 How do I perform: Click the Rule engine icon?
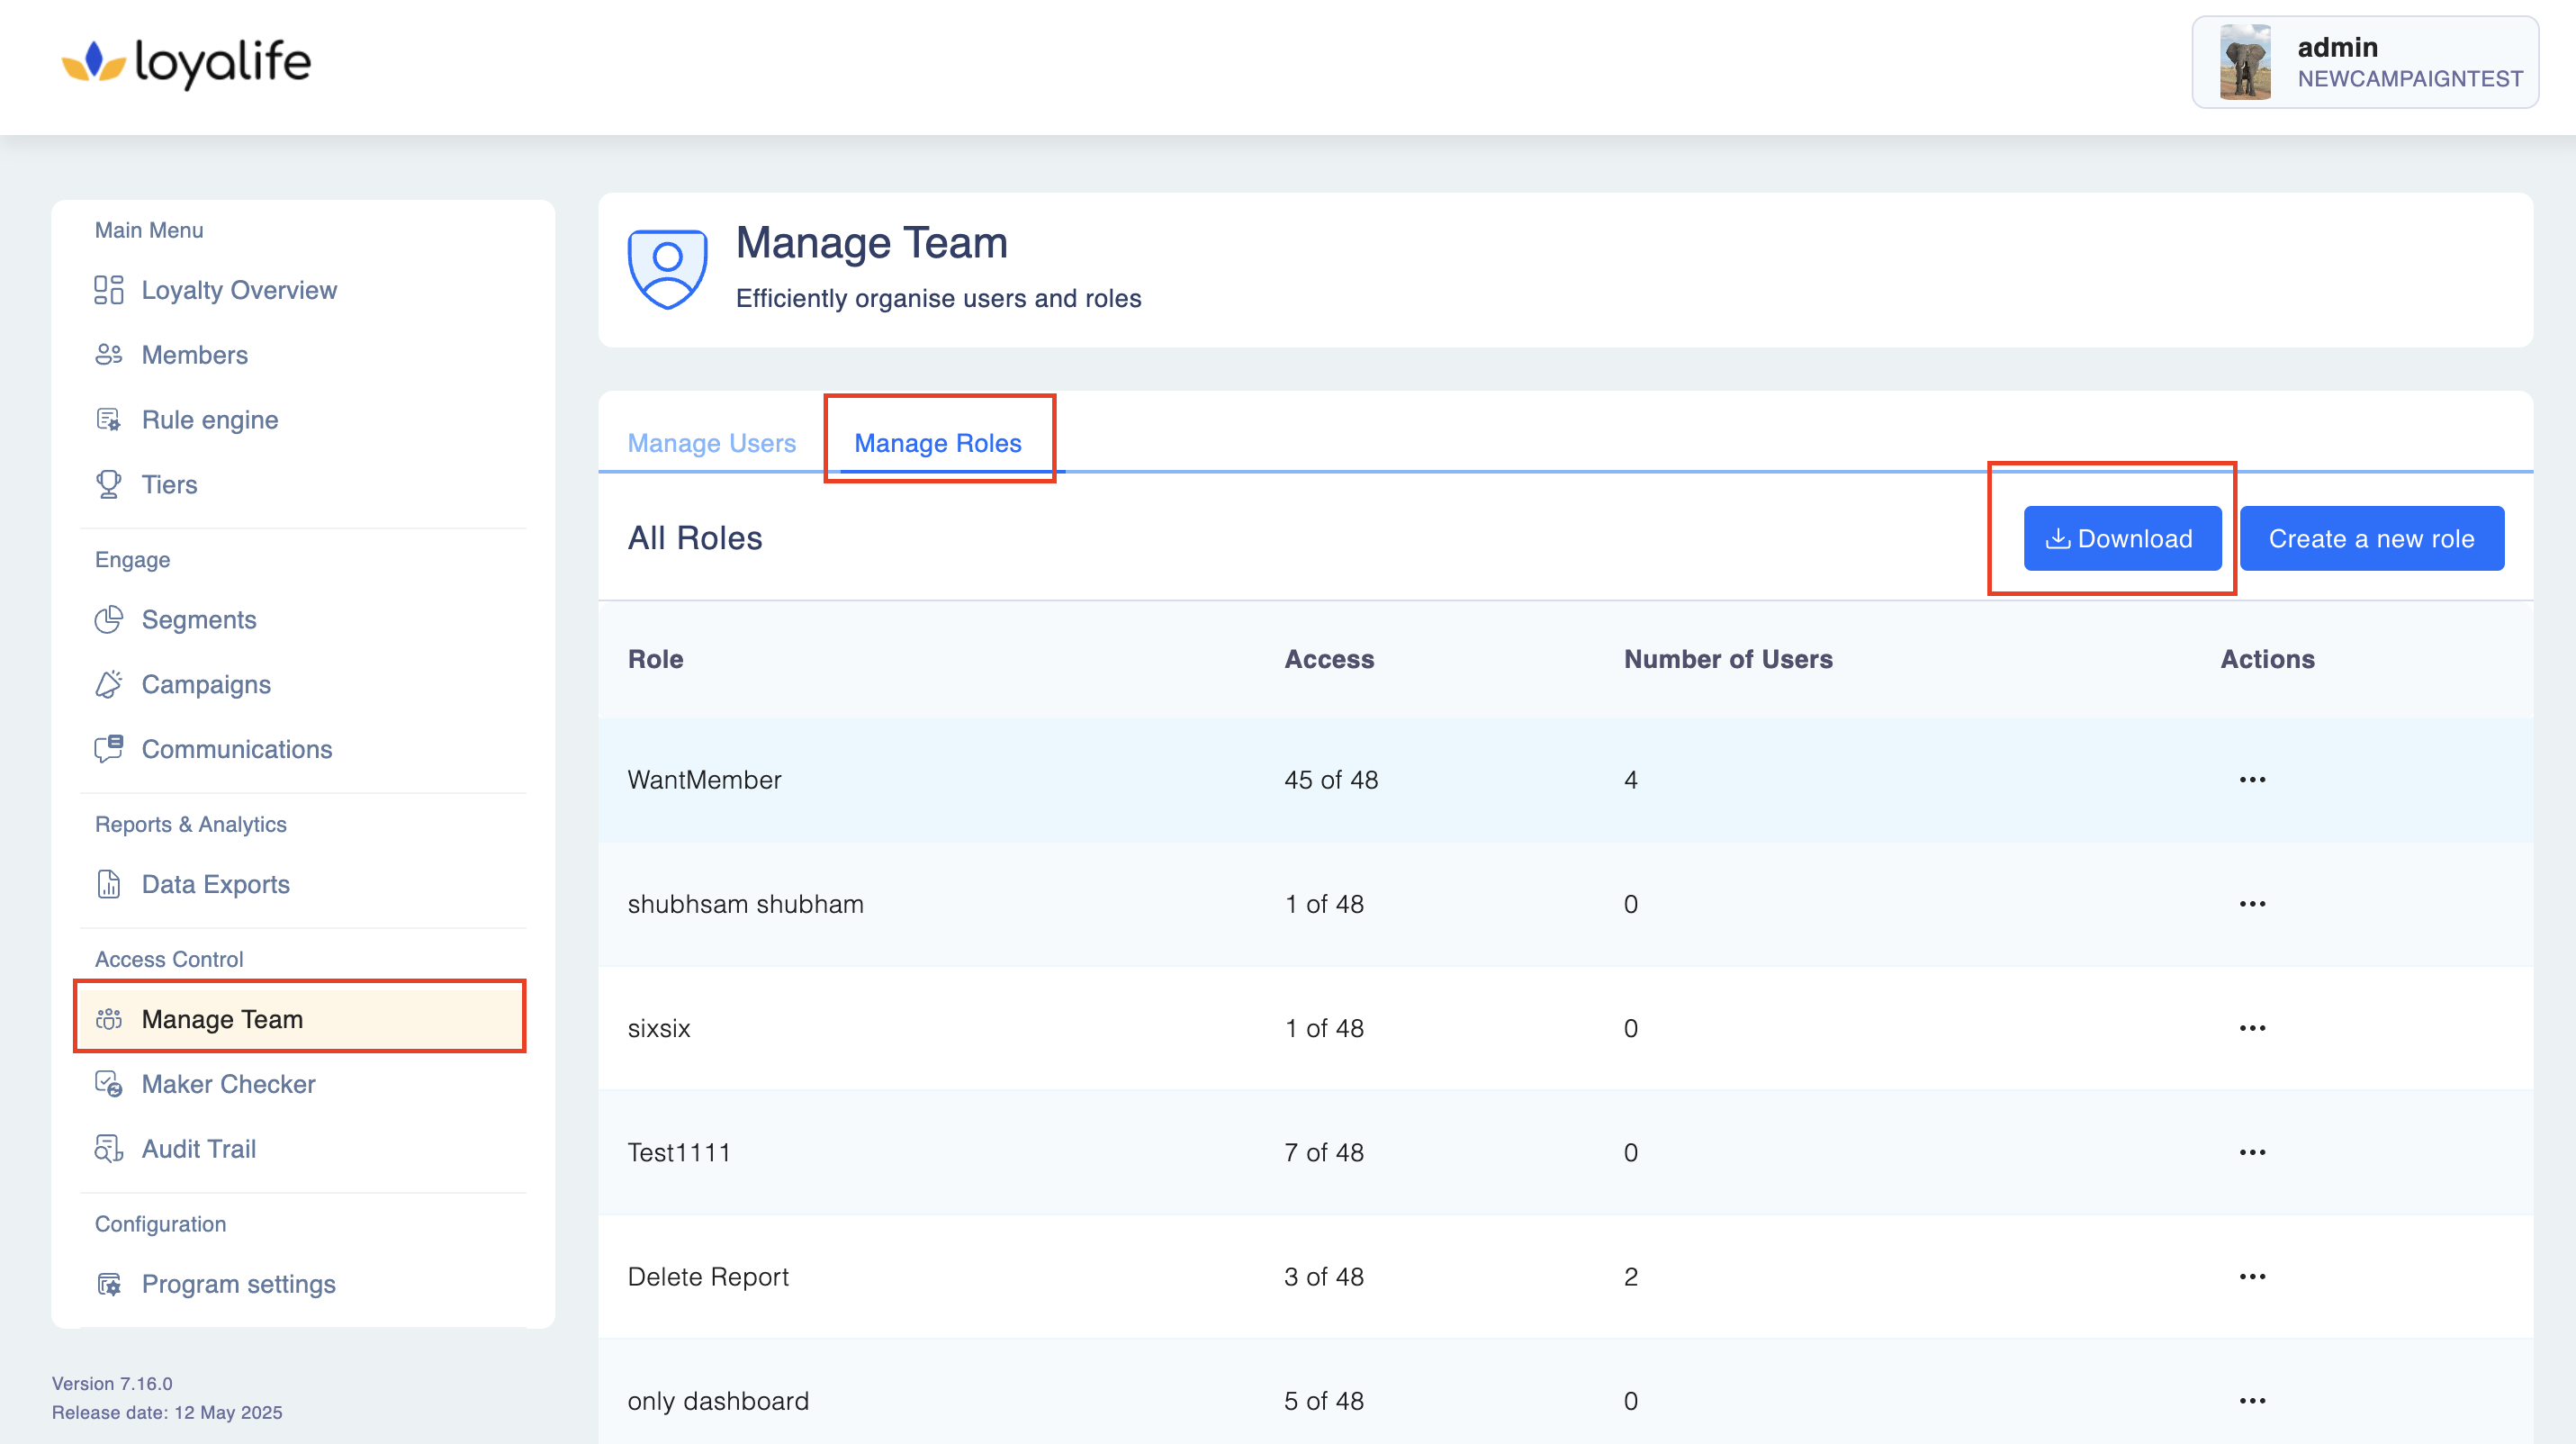[108, 420]
